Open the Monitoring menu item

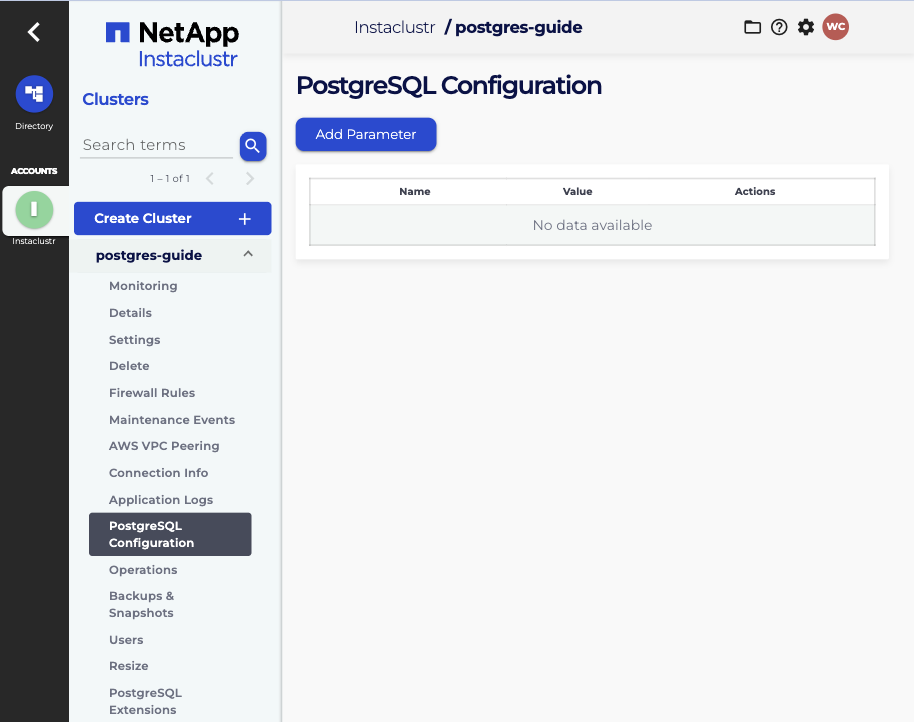143,286
